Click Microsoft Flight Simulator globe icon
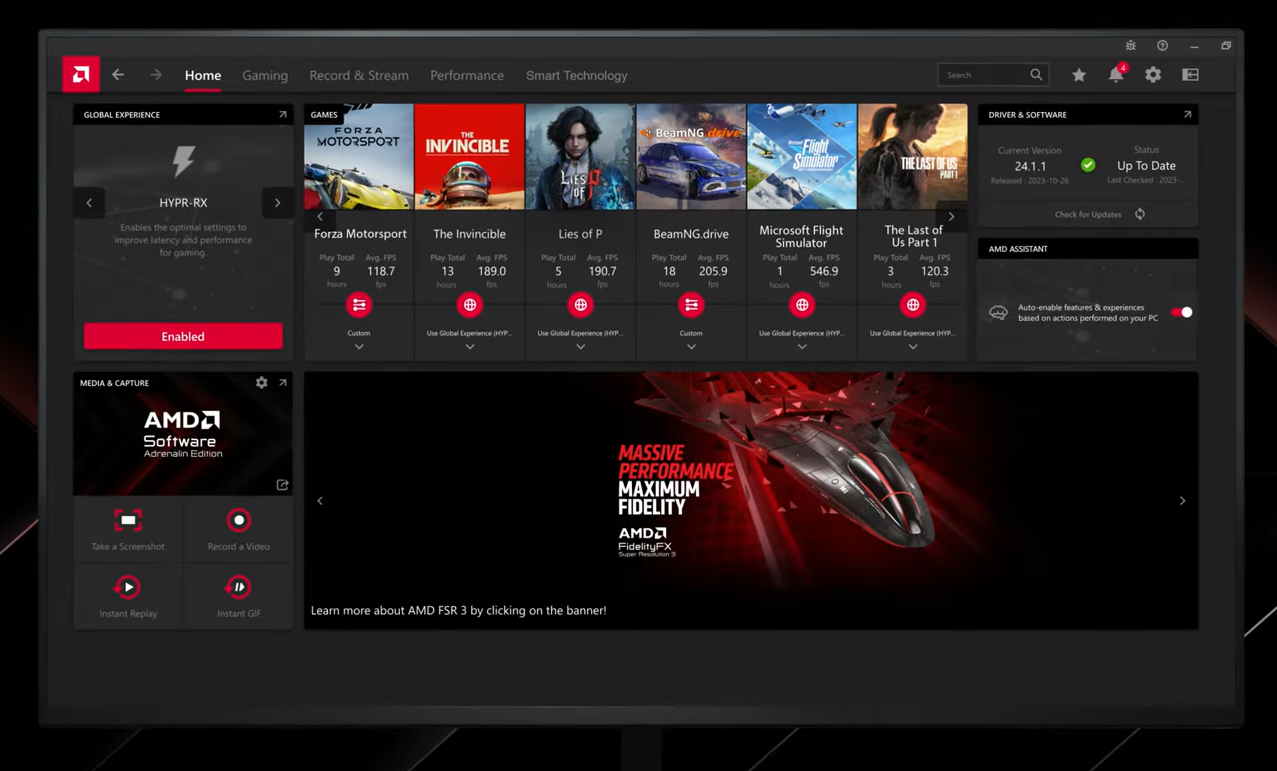This screenshot has height=771, width=1277. point(802,305)
